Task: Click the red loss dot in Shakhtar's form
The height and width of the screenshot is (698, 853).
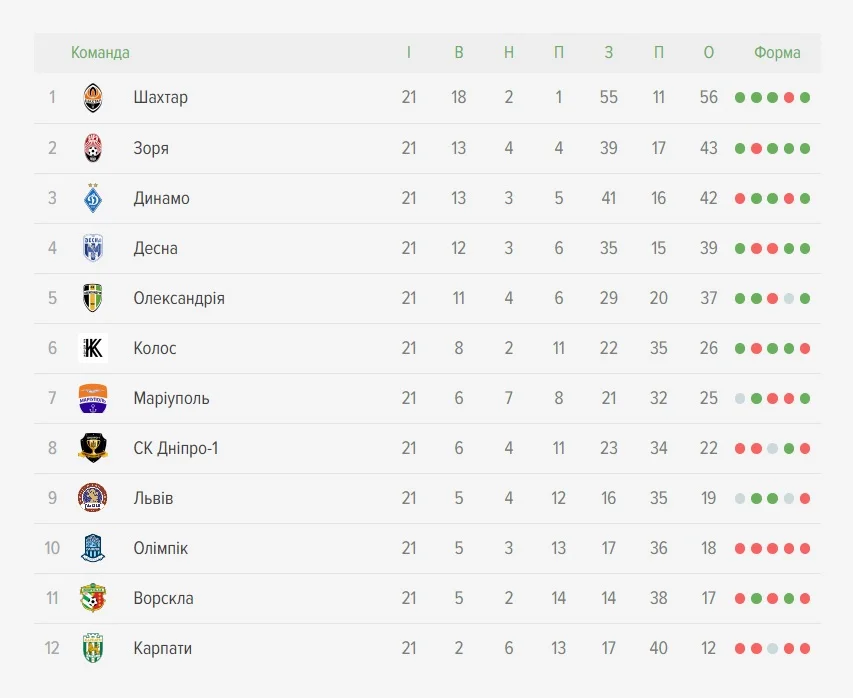Action: coord(789,98)
